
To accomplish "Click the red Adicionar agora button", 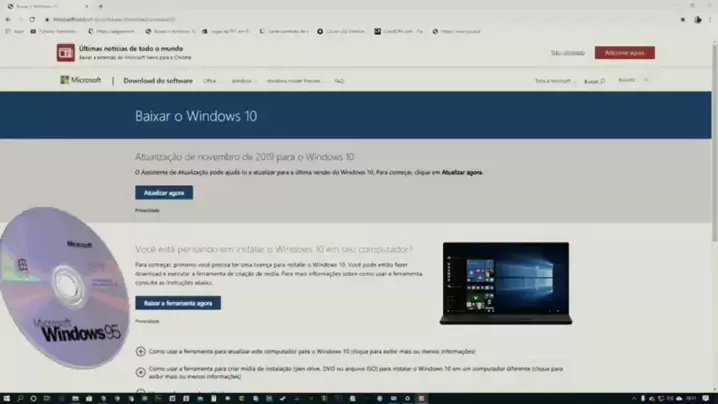I will point(624,52).
